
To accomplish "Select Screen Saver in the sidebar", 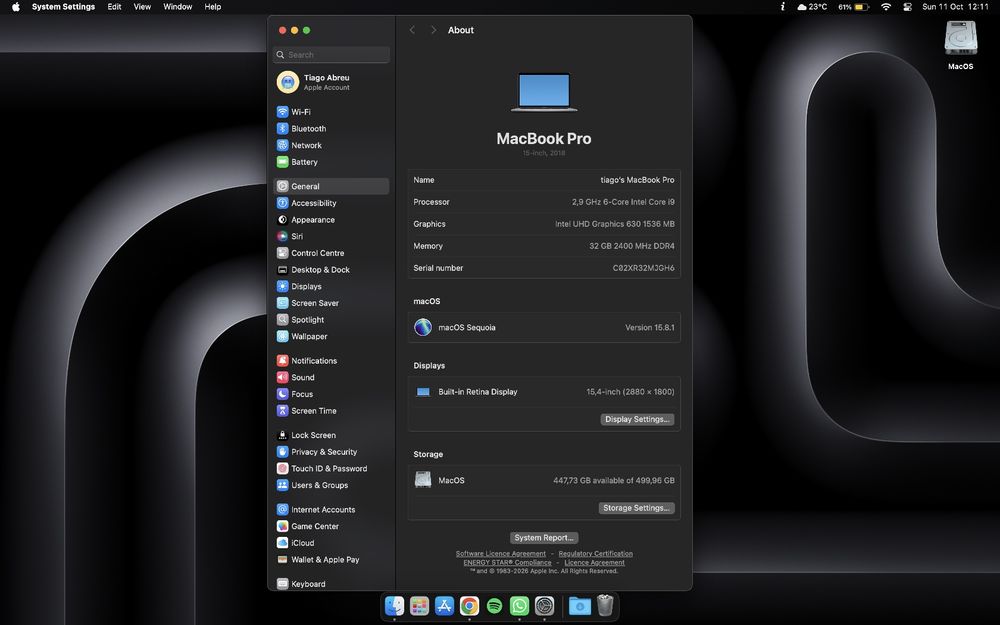I will click(x=331, y=303).
